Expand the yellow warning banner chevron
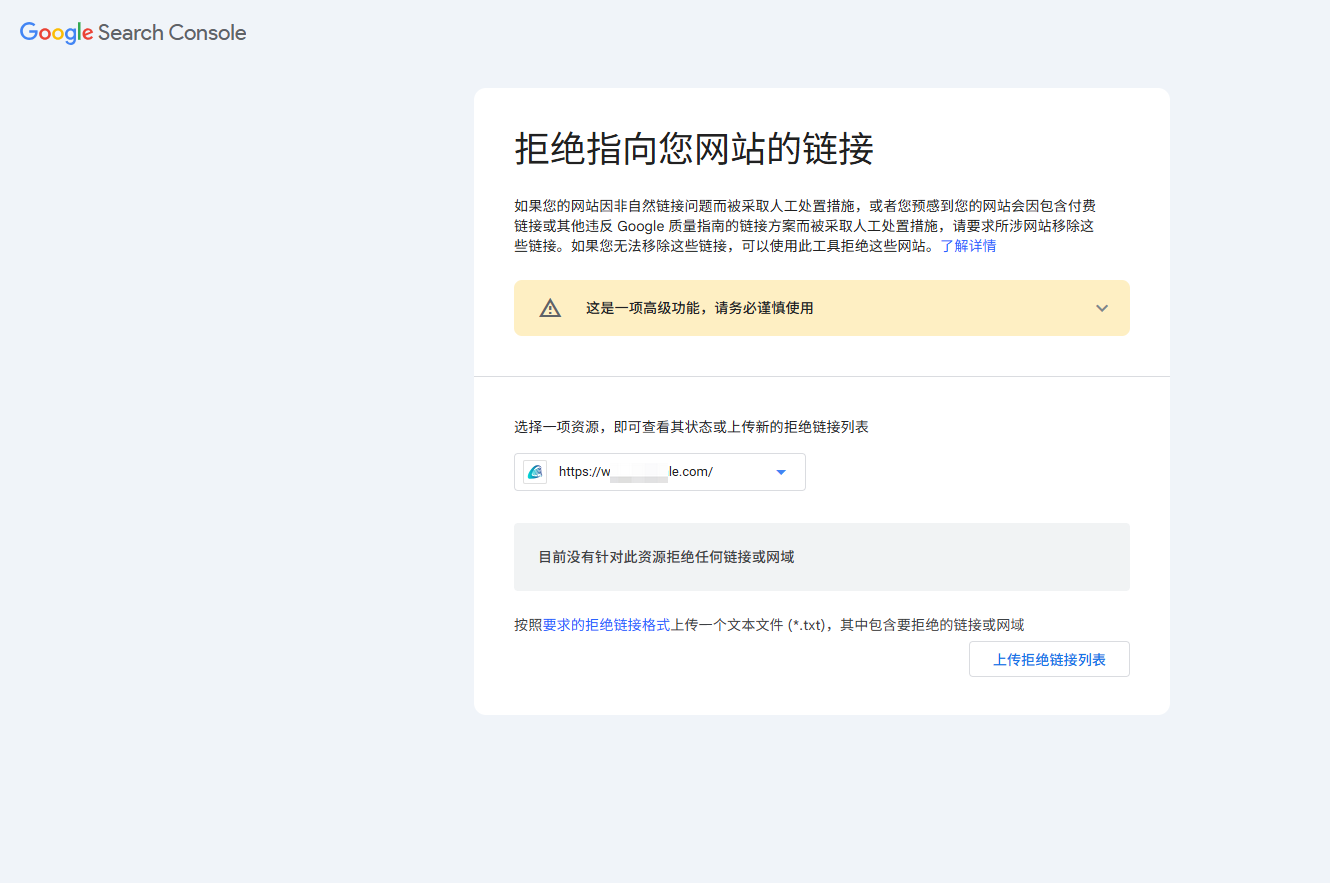Image resolution: width=1330 pixels, height=883 pixels. pyautogui.click(x=1102, y=308)
